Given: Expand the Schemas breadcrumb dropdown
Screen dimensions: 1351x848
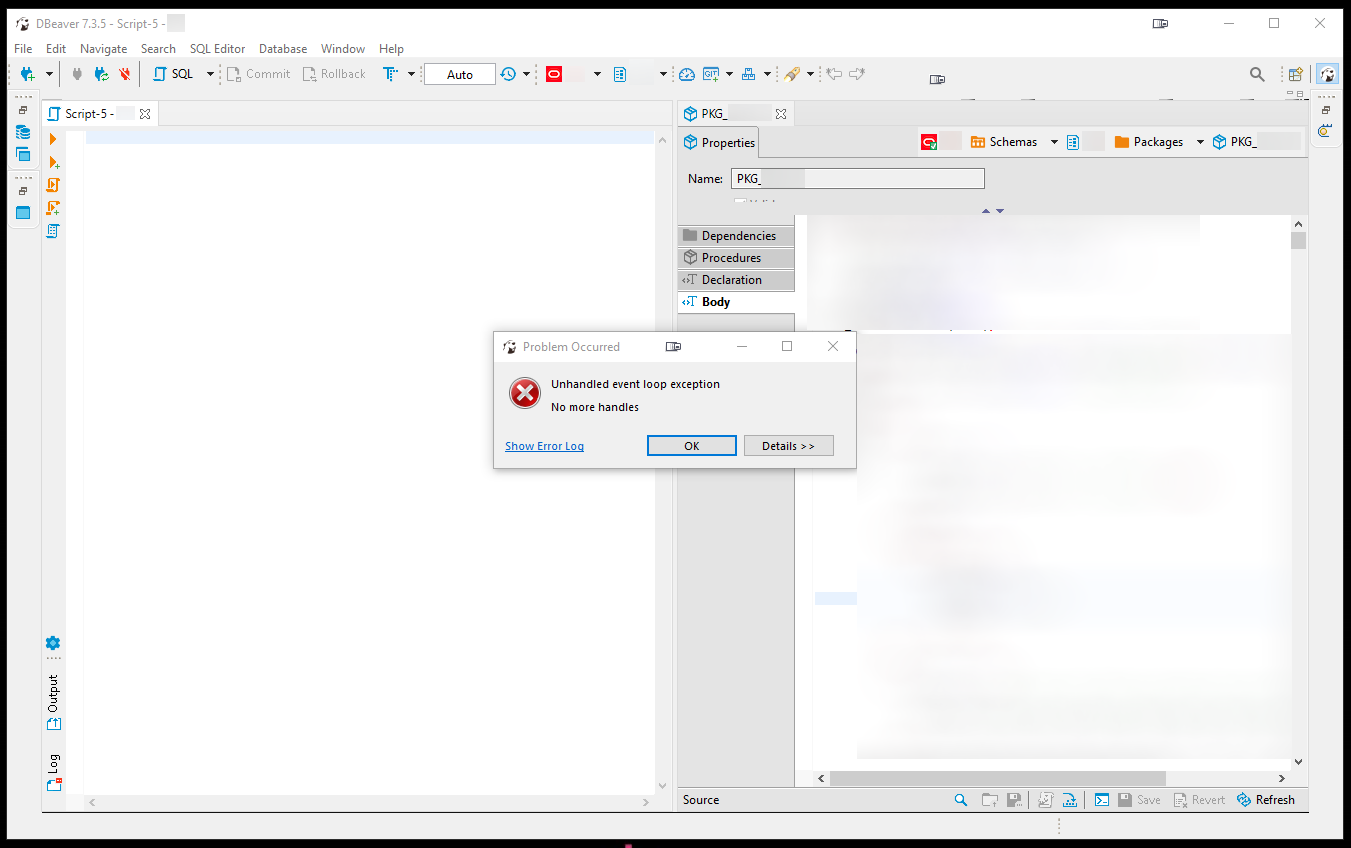Looking at the screenshot, I should click(1055, 141).
